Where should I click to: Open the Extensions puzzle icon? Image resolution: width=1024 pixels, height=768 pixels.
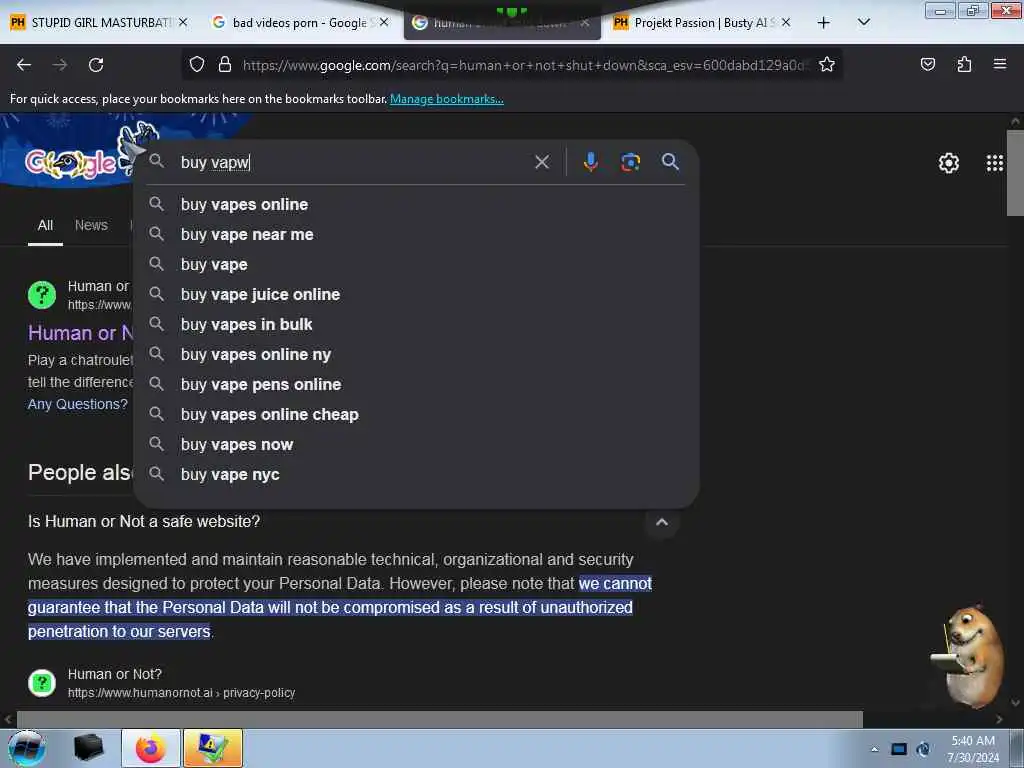(x=964, y=64)
